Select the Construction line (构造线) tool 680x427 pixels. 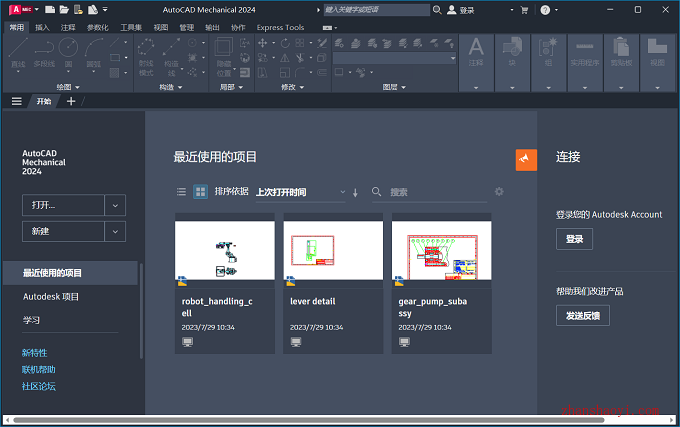coord(171,56)
